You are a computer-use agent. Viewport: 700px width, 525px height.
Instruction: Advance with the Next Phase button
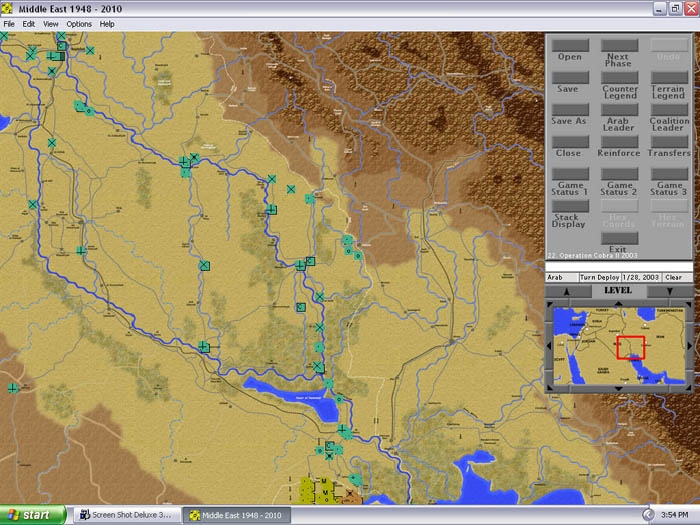point(619,45)
